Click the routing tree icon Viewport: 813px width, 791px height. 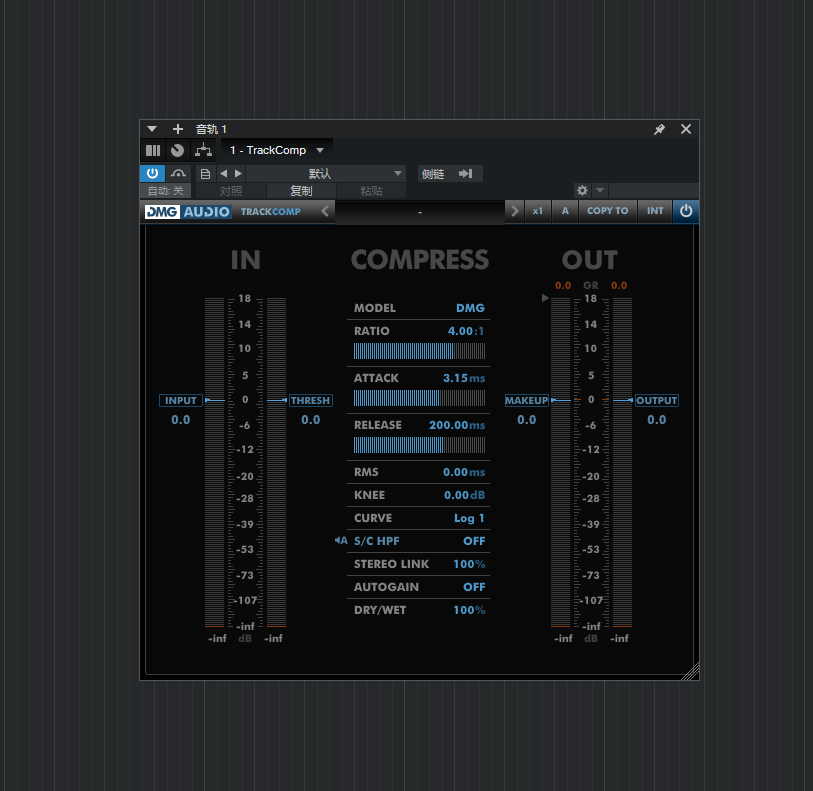click(203, 150)
